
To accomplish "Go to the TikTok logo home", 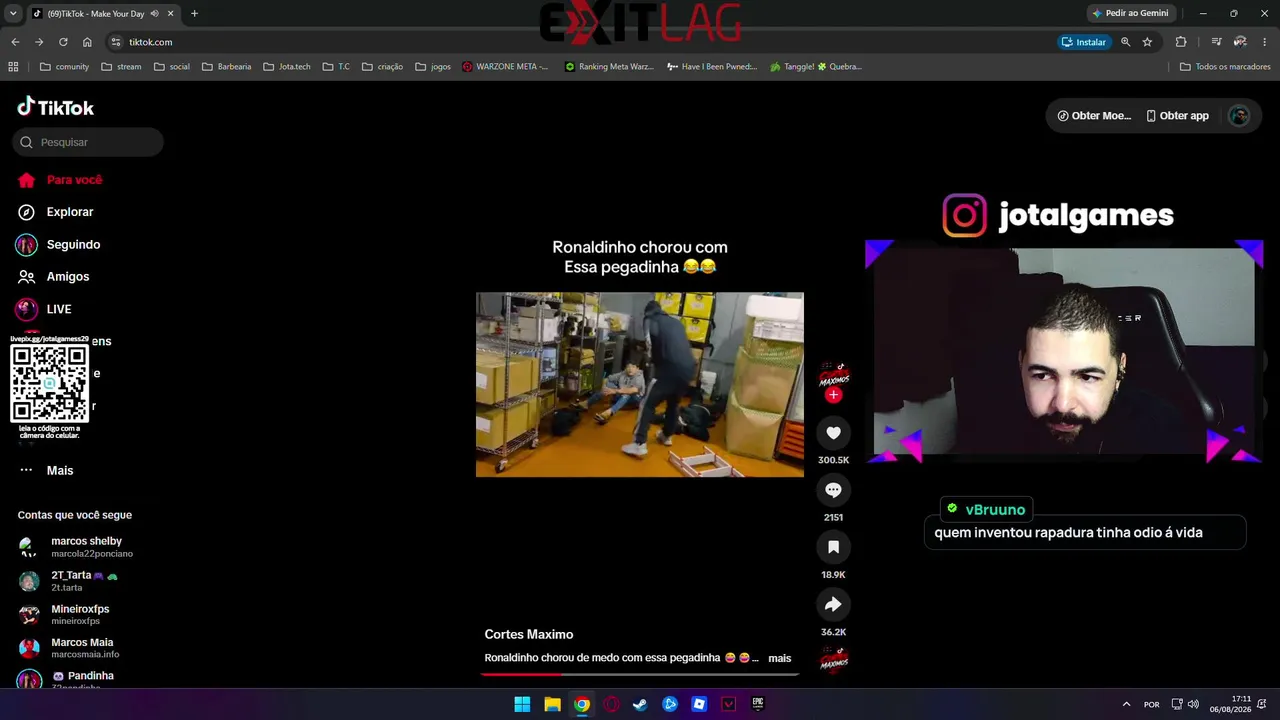I will coord(56,107).
